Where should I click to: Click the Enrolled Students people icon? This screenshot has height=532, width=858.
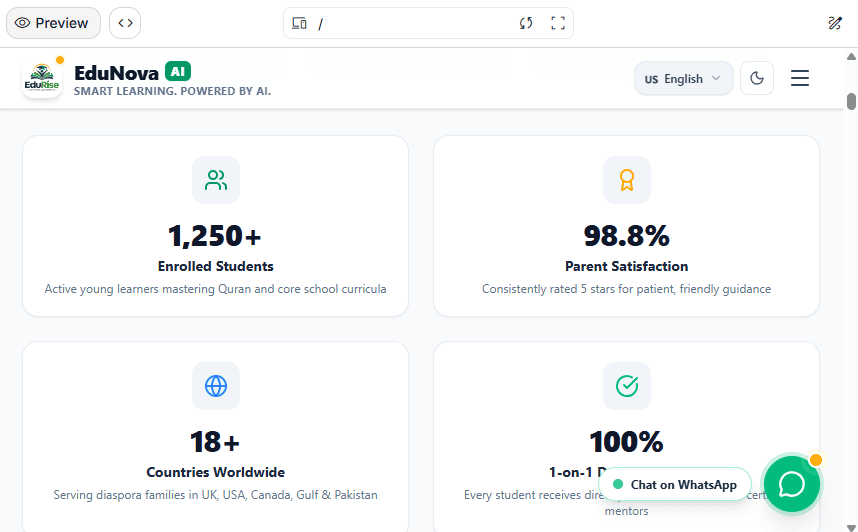point(216,180)
